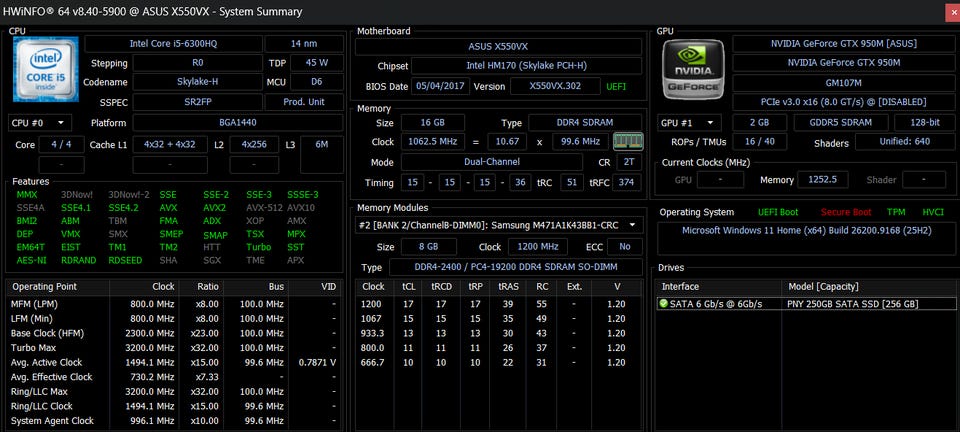960x432 pixels.
Task: Click the System Agent Clock row
Action: 174,421
